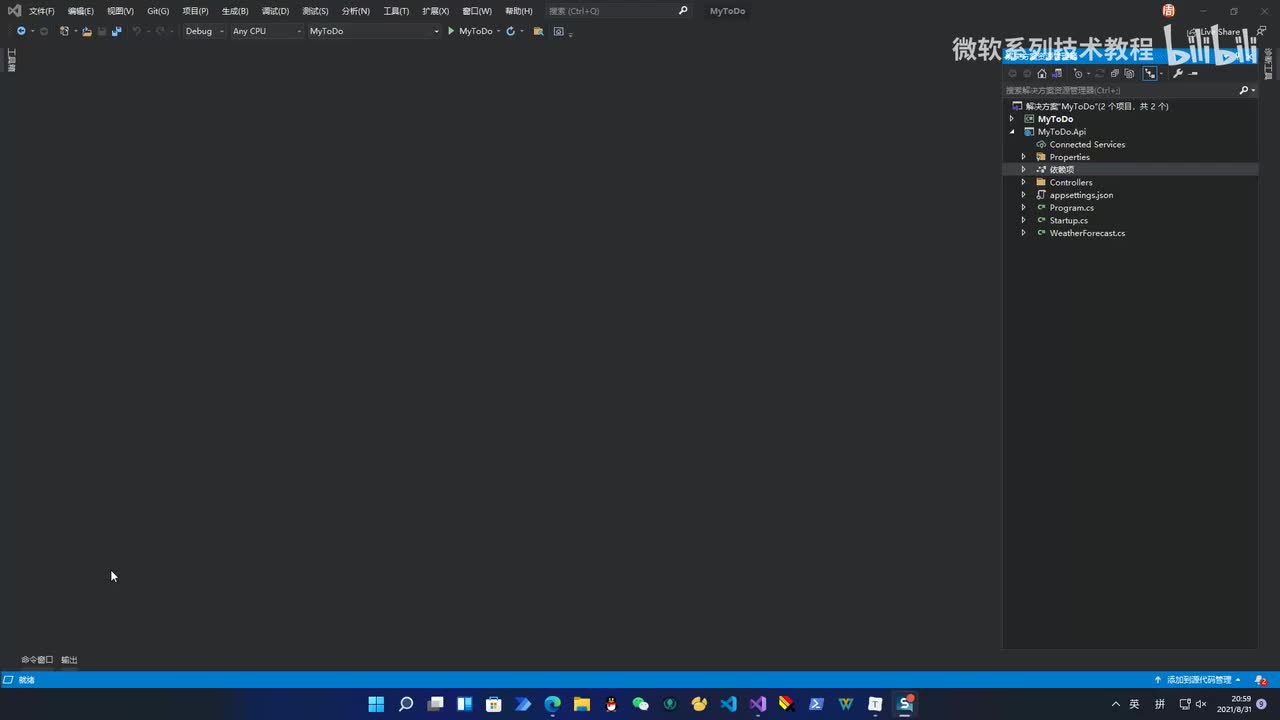
Task: Open Microsoft Edge from the taskbar
Action: click(x=553, y=704)
